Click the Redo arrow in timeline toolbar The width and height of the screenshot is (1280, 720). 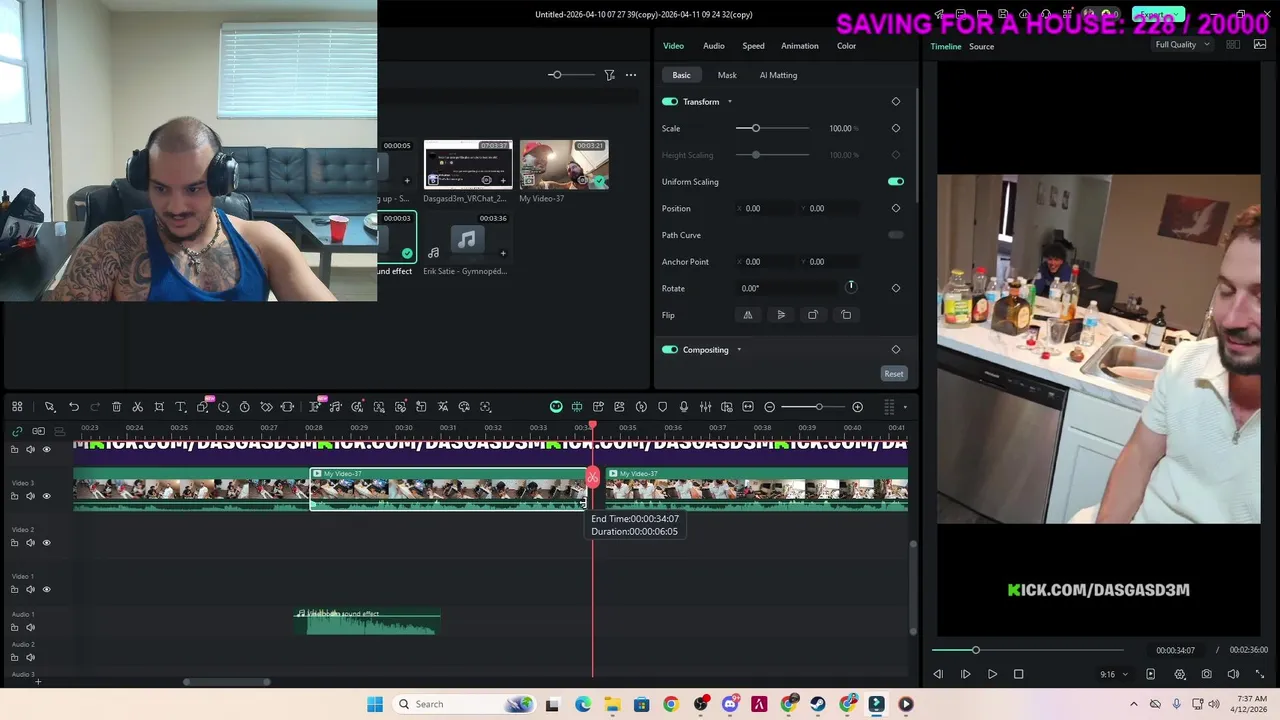point(95,407)
